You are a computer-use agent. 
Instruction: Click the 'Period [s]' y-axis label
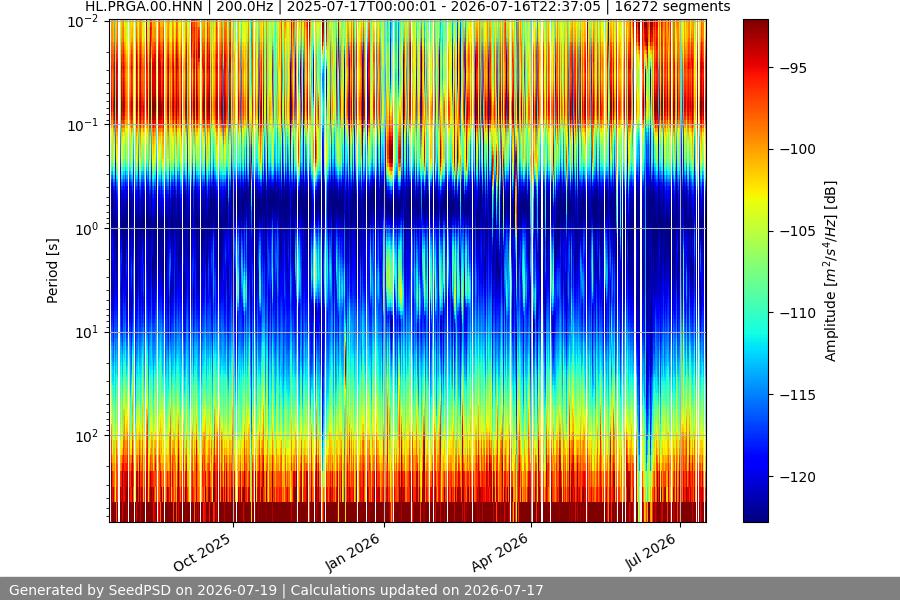tap(52, 271)
